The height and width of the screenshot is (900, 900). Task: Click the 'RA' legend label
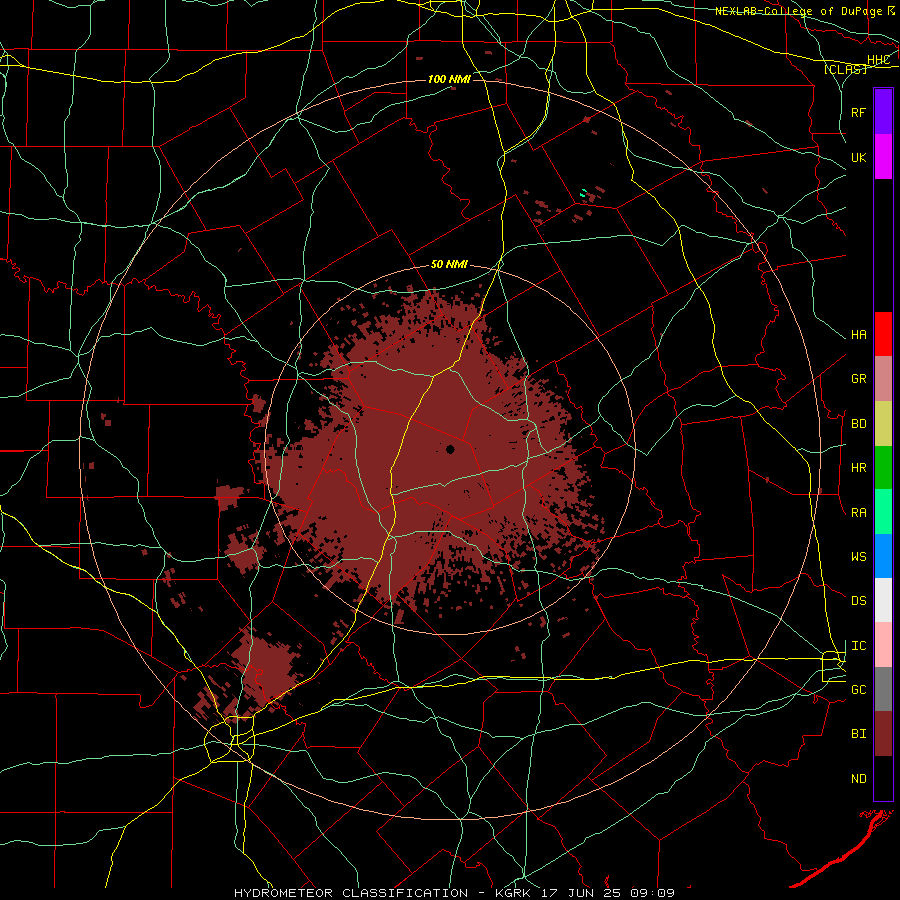coord(859,513)
